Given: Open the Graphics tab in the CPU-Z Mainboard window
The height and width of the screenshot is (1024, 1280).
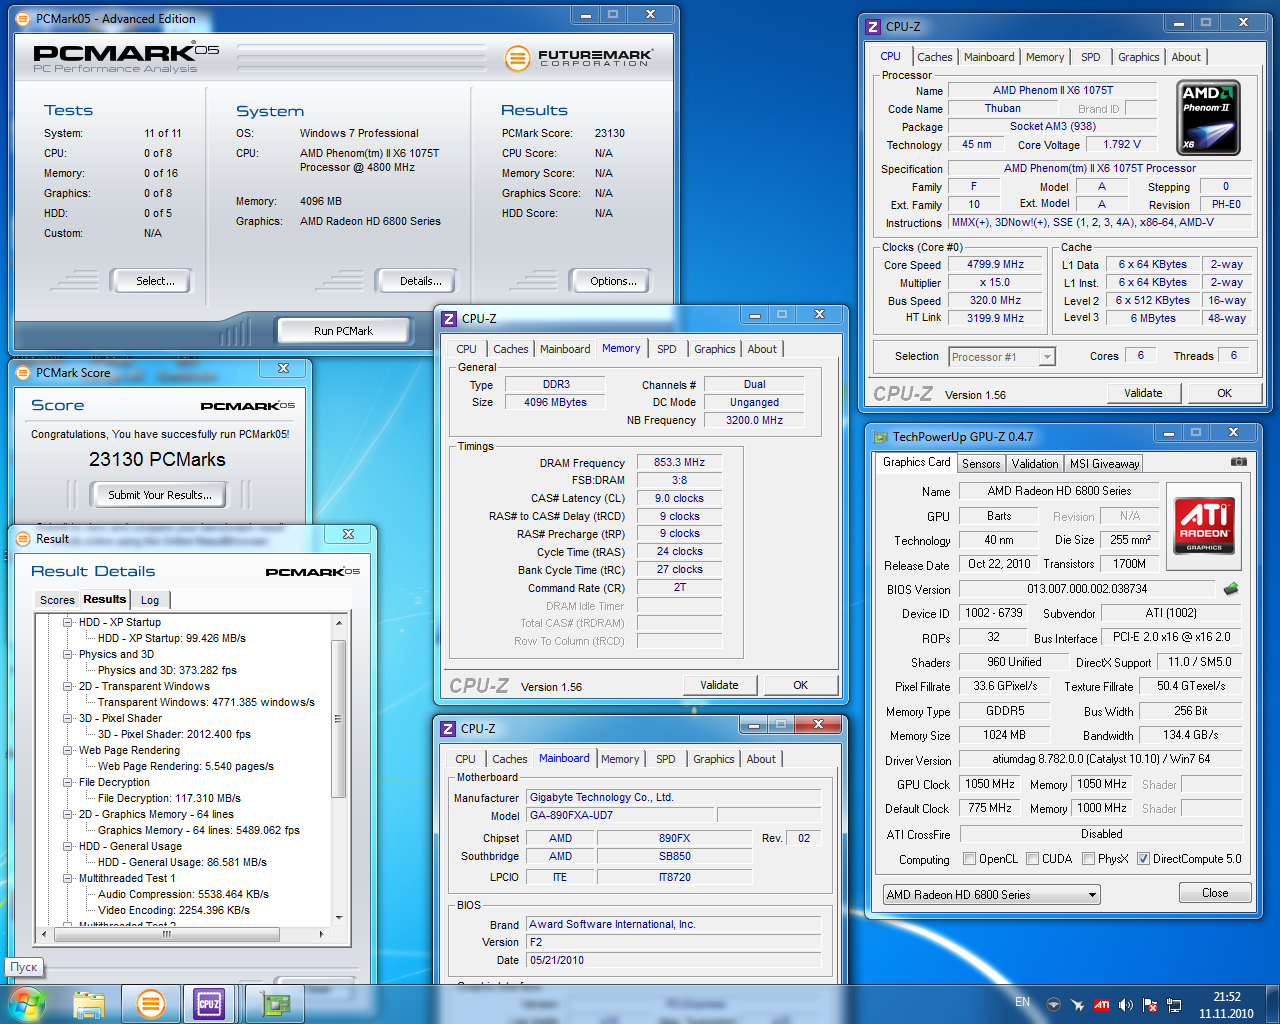Looking at the screenshot, I should click(714, 759).
